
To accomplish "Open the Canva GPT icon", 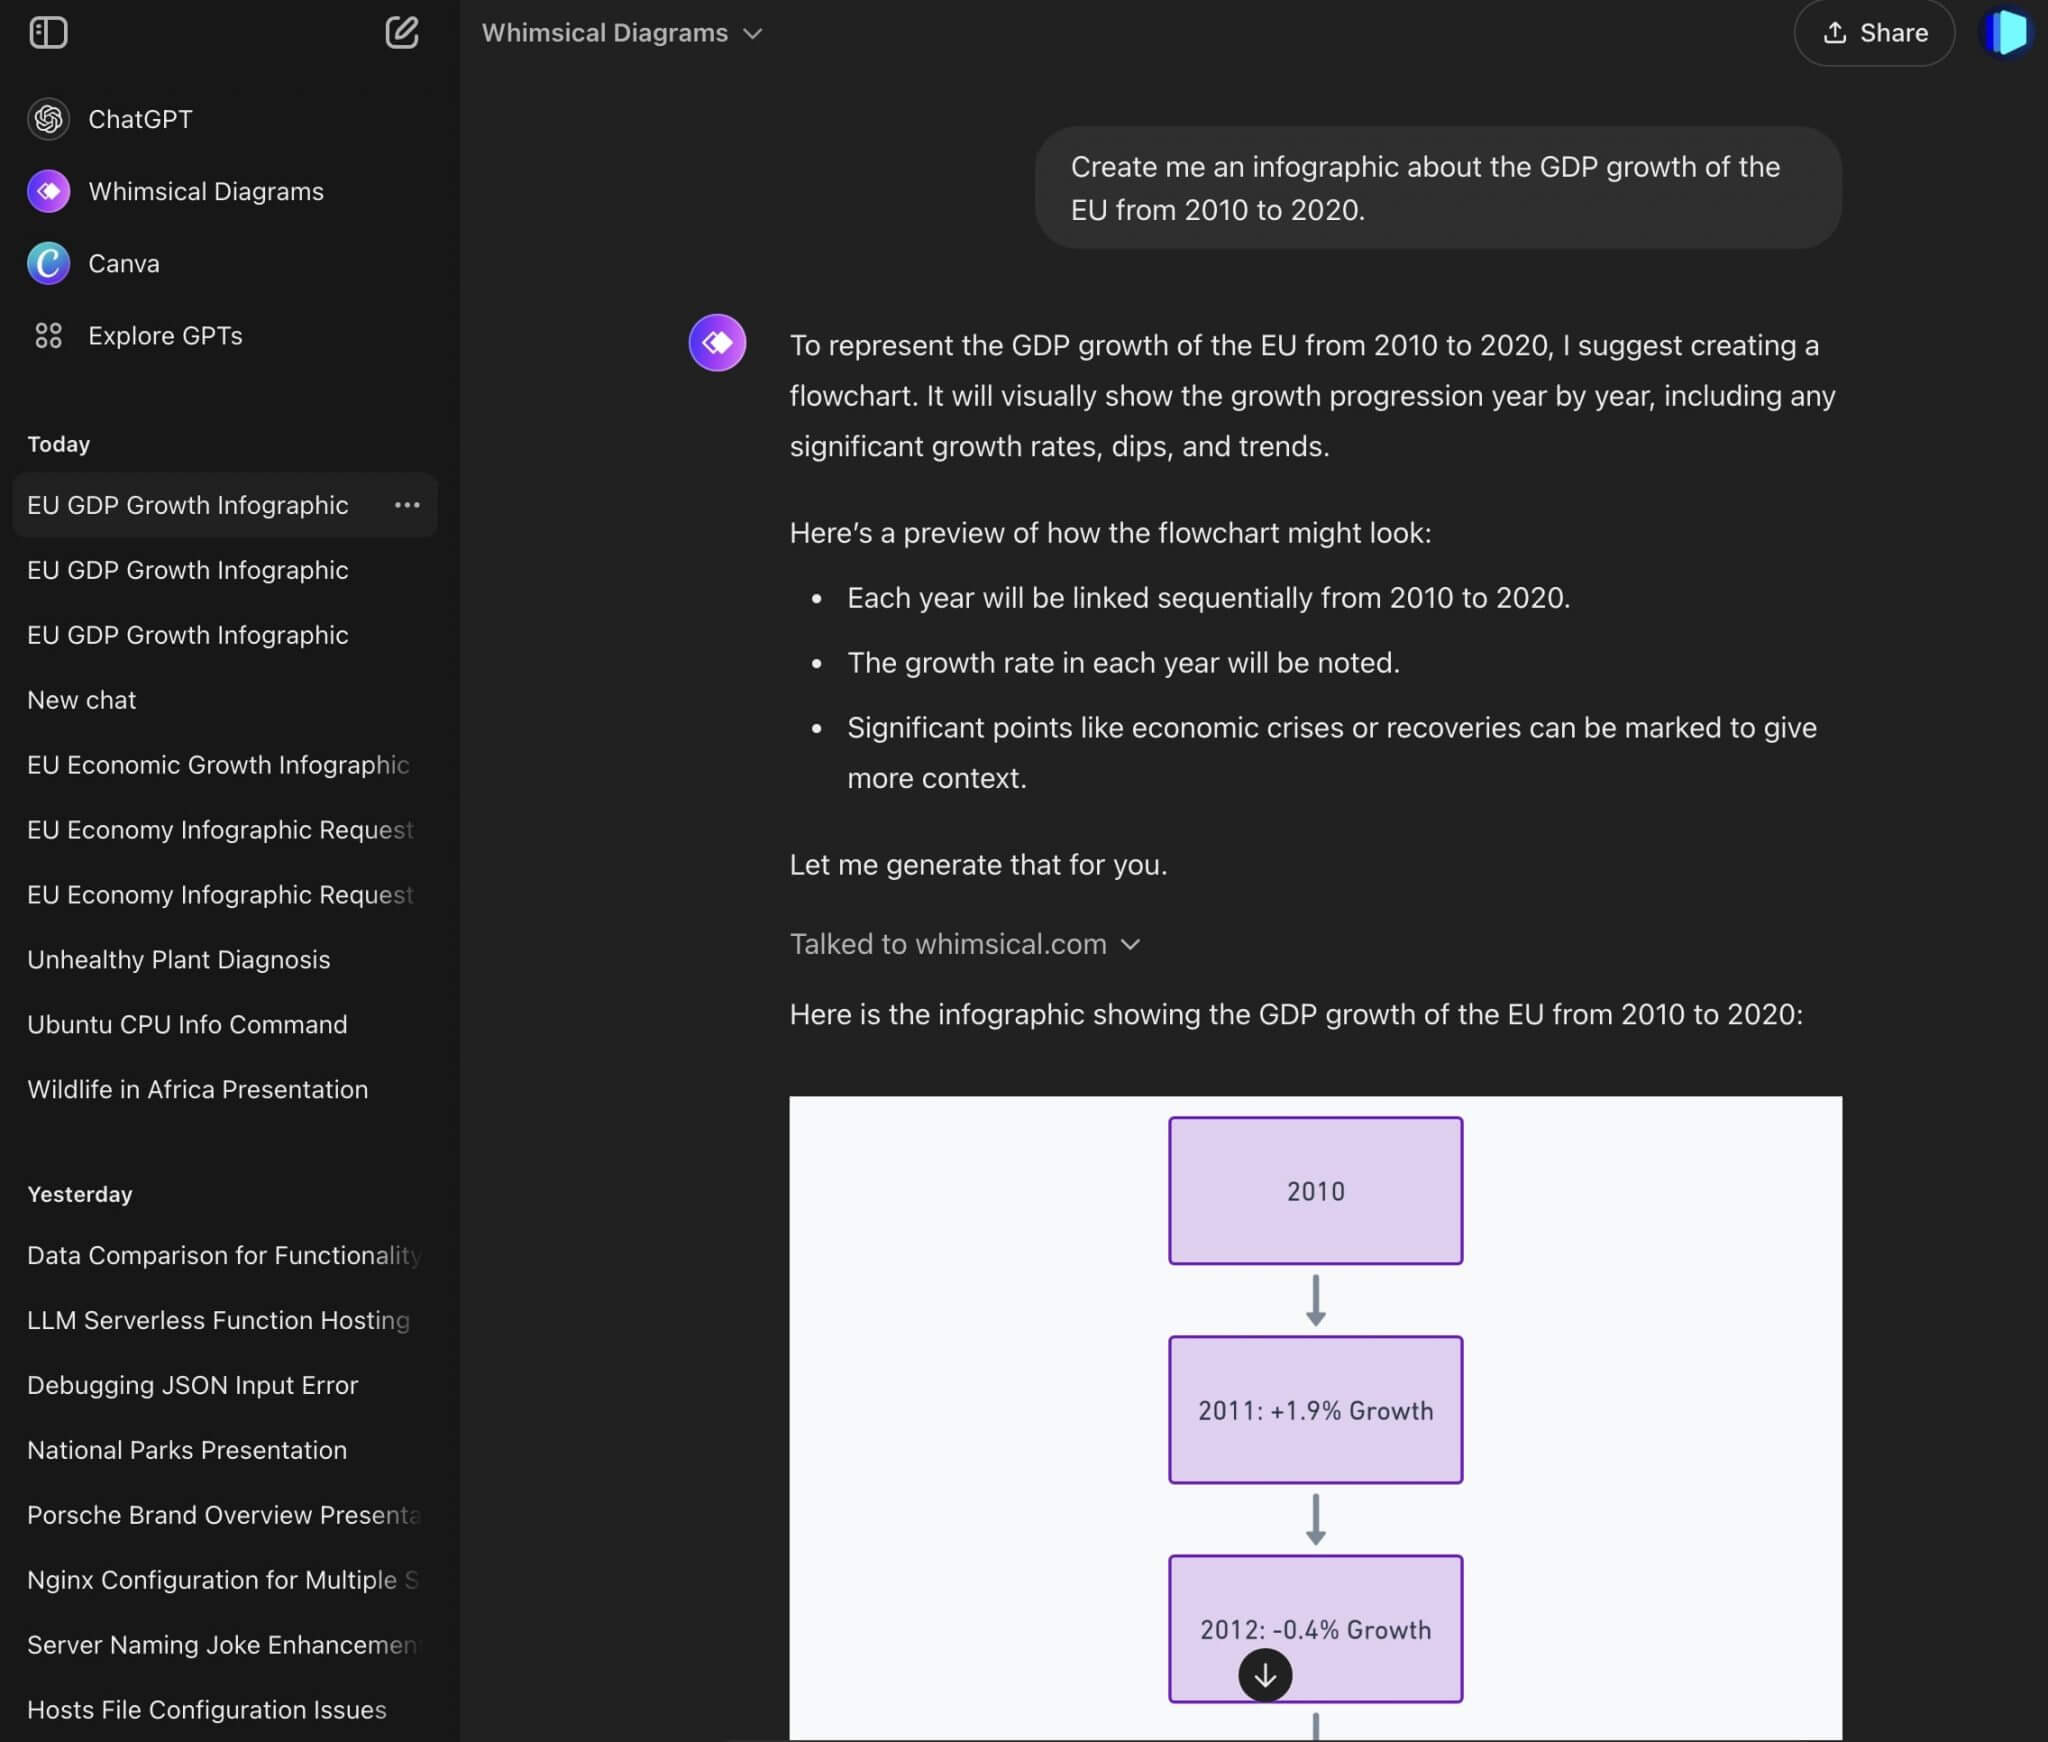I will pyautogui.click(x=48, y=263).
